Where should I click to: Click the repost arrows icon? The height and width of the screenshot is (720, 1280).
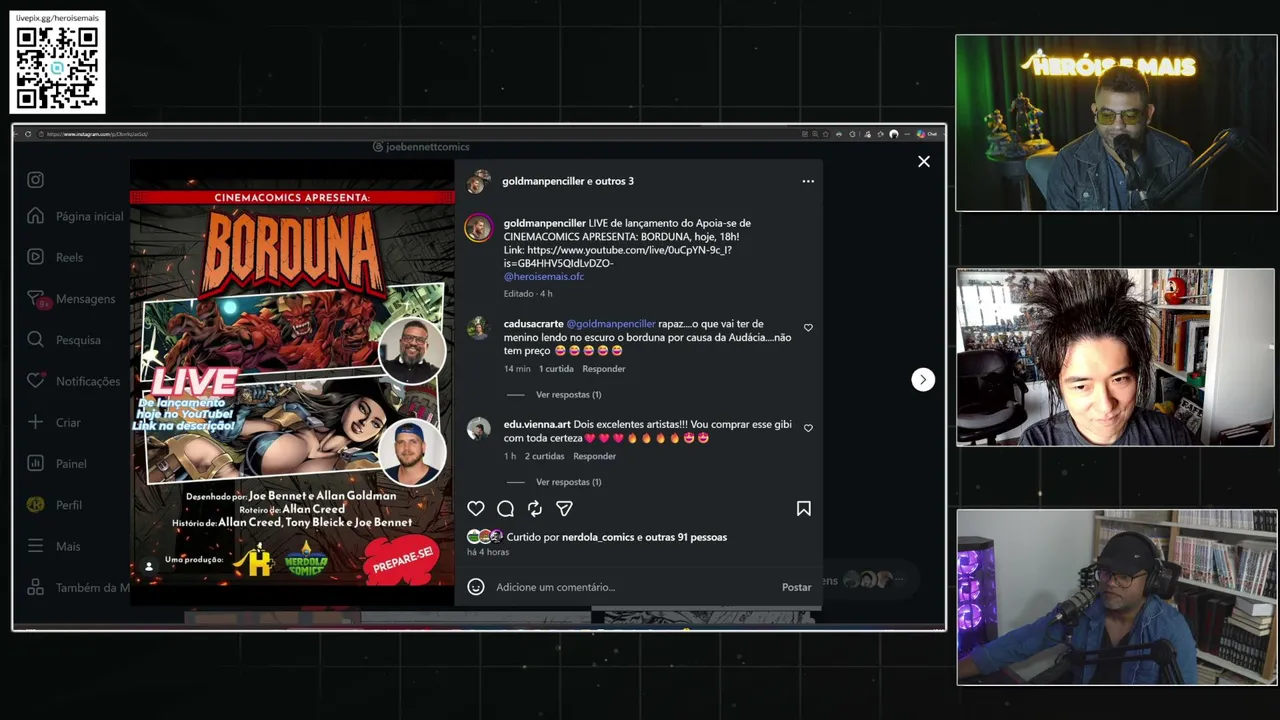coord(535,509)
